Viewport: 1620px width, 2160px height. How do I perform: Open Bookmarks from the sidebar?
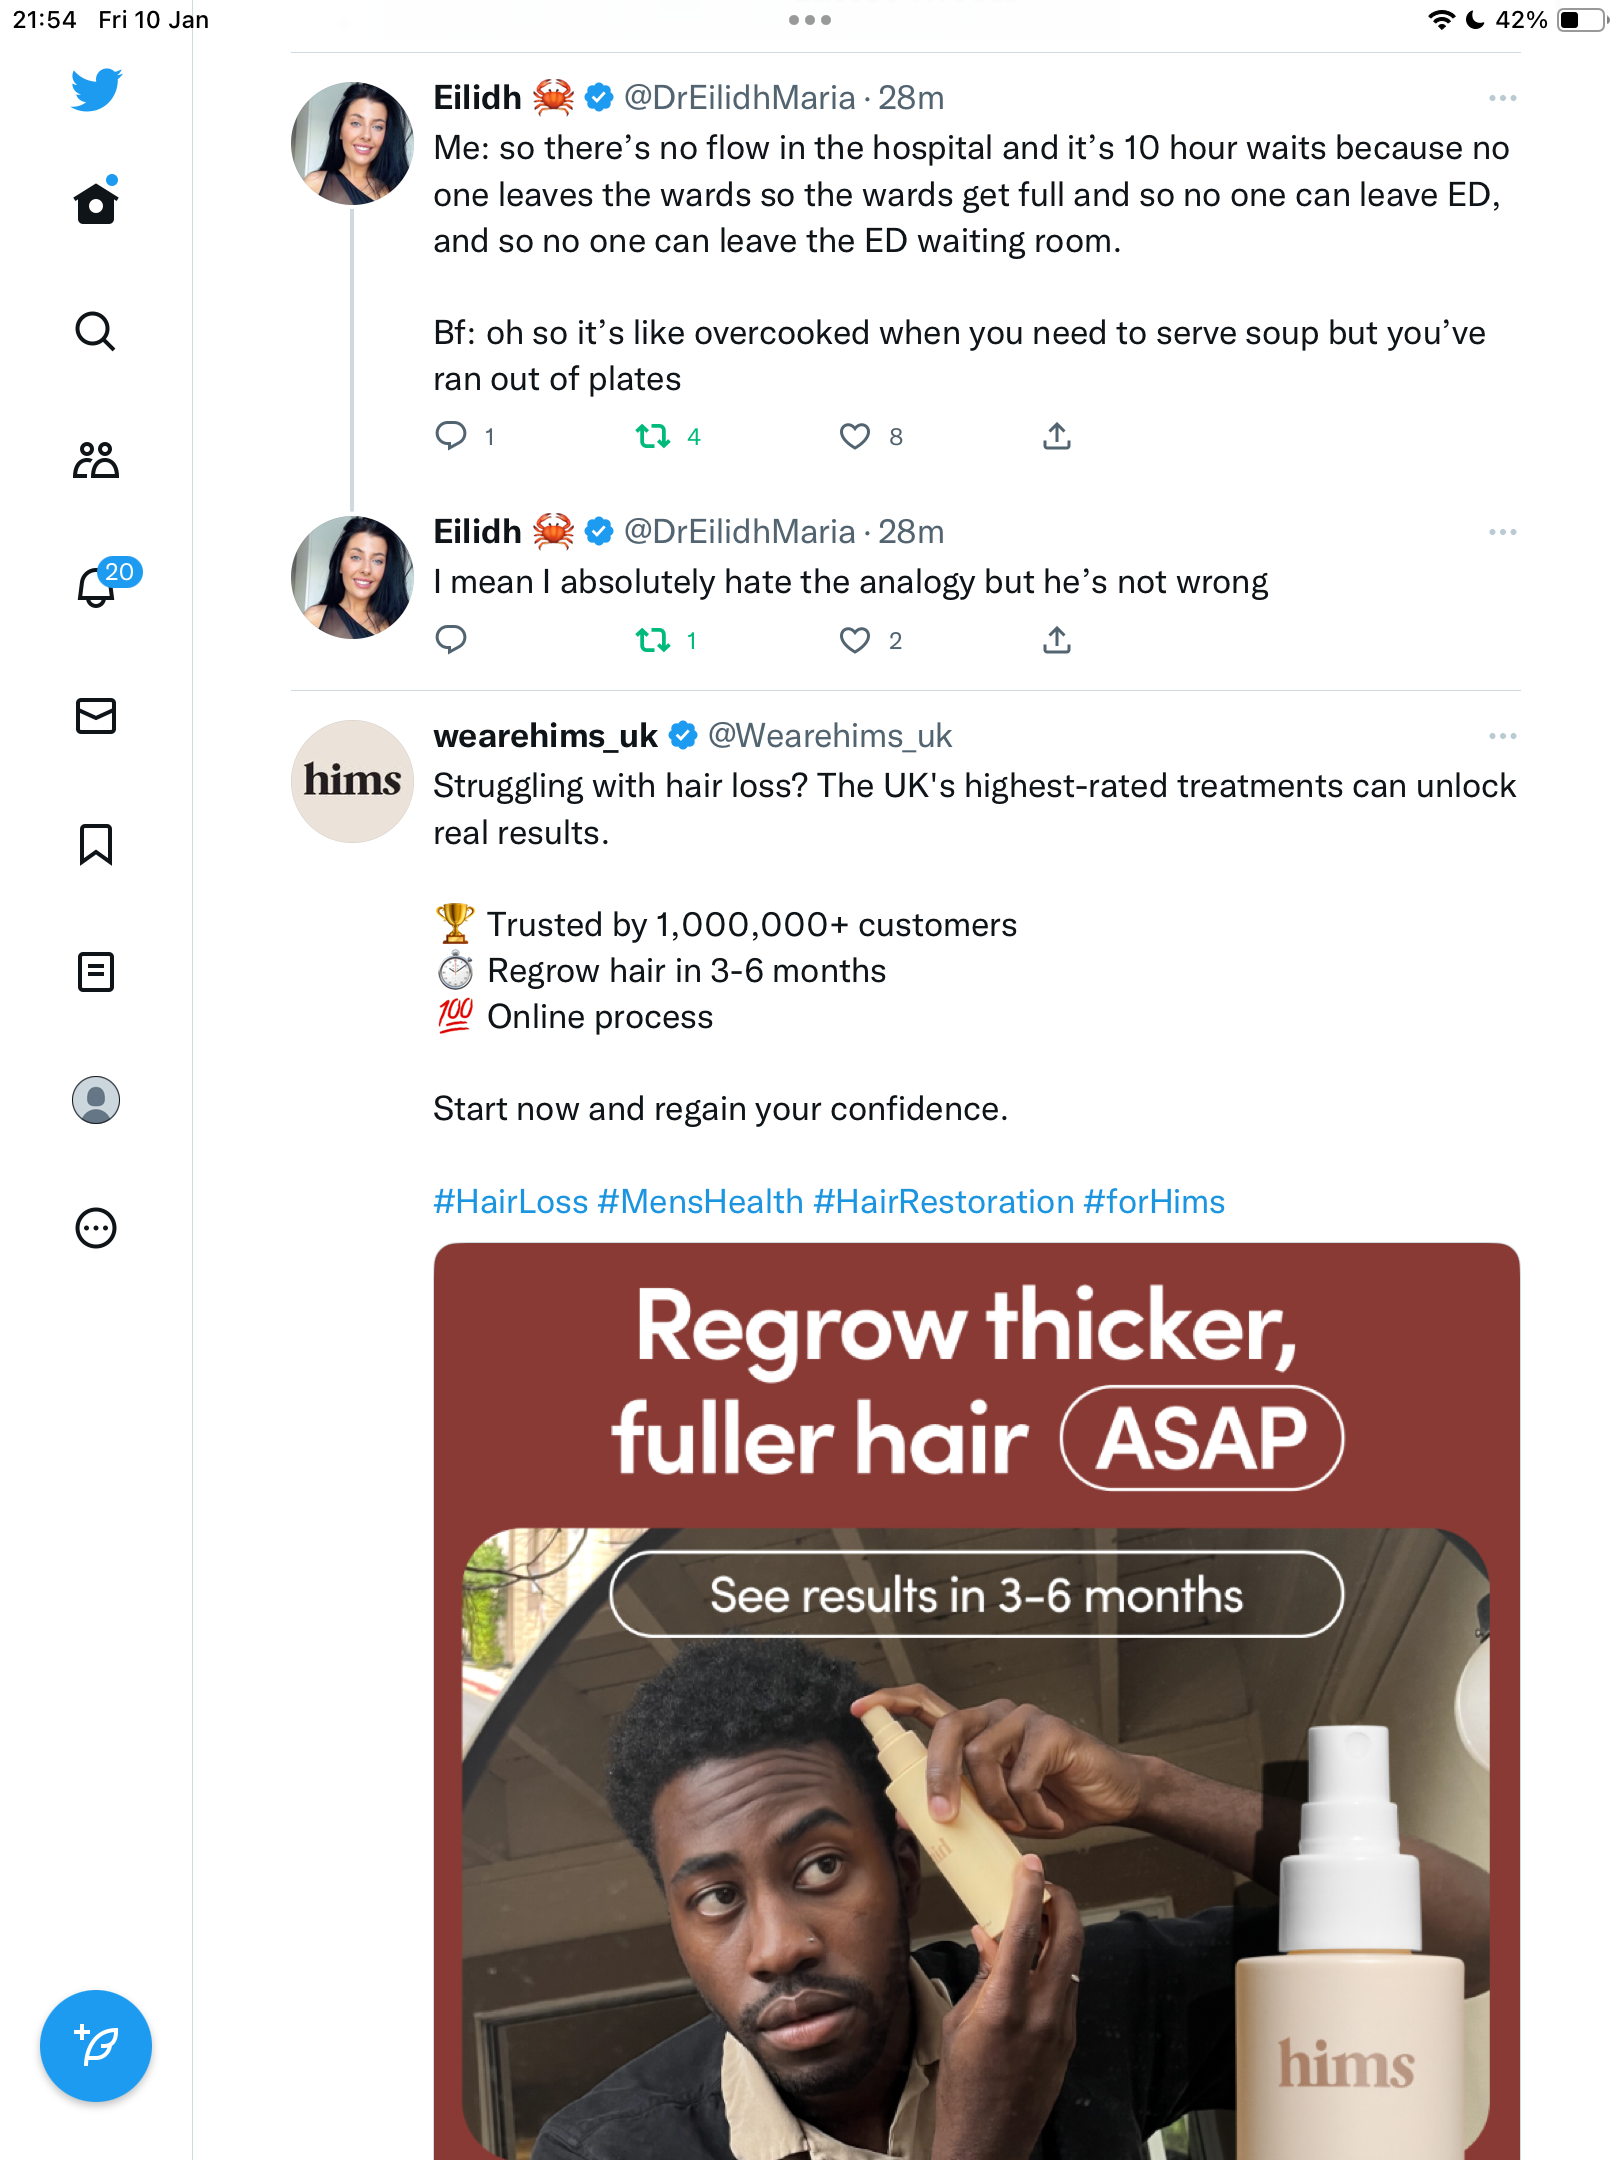tap(96, 844)
